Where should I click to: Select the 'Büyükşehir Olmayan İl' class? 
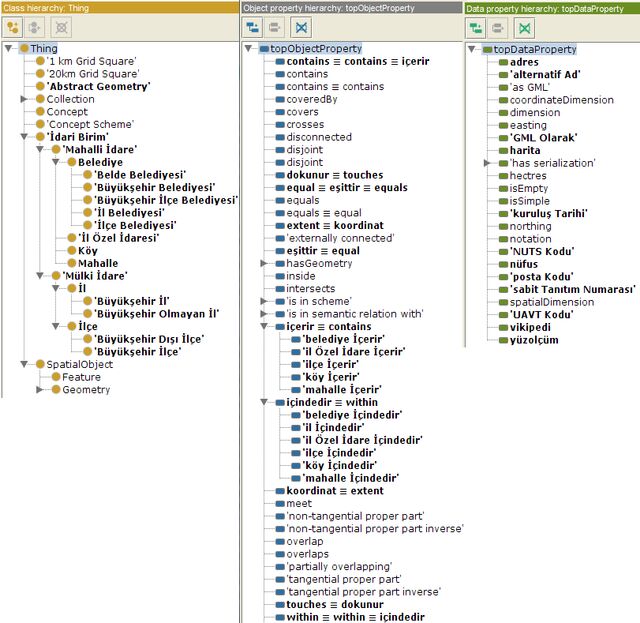(x=151, y=314)
